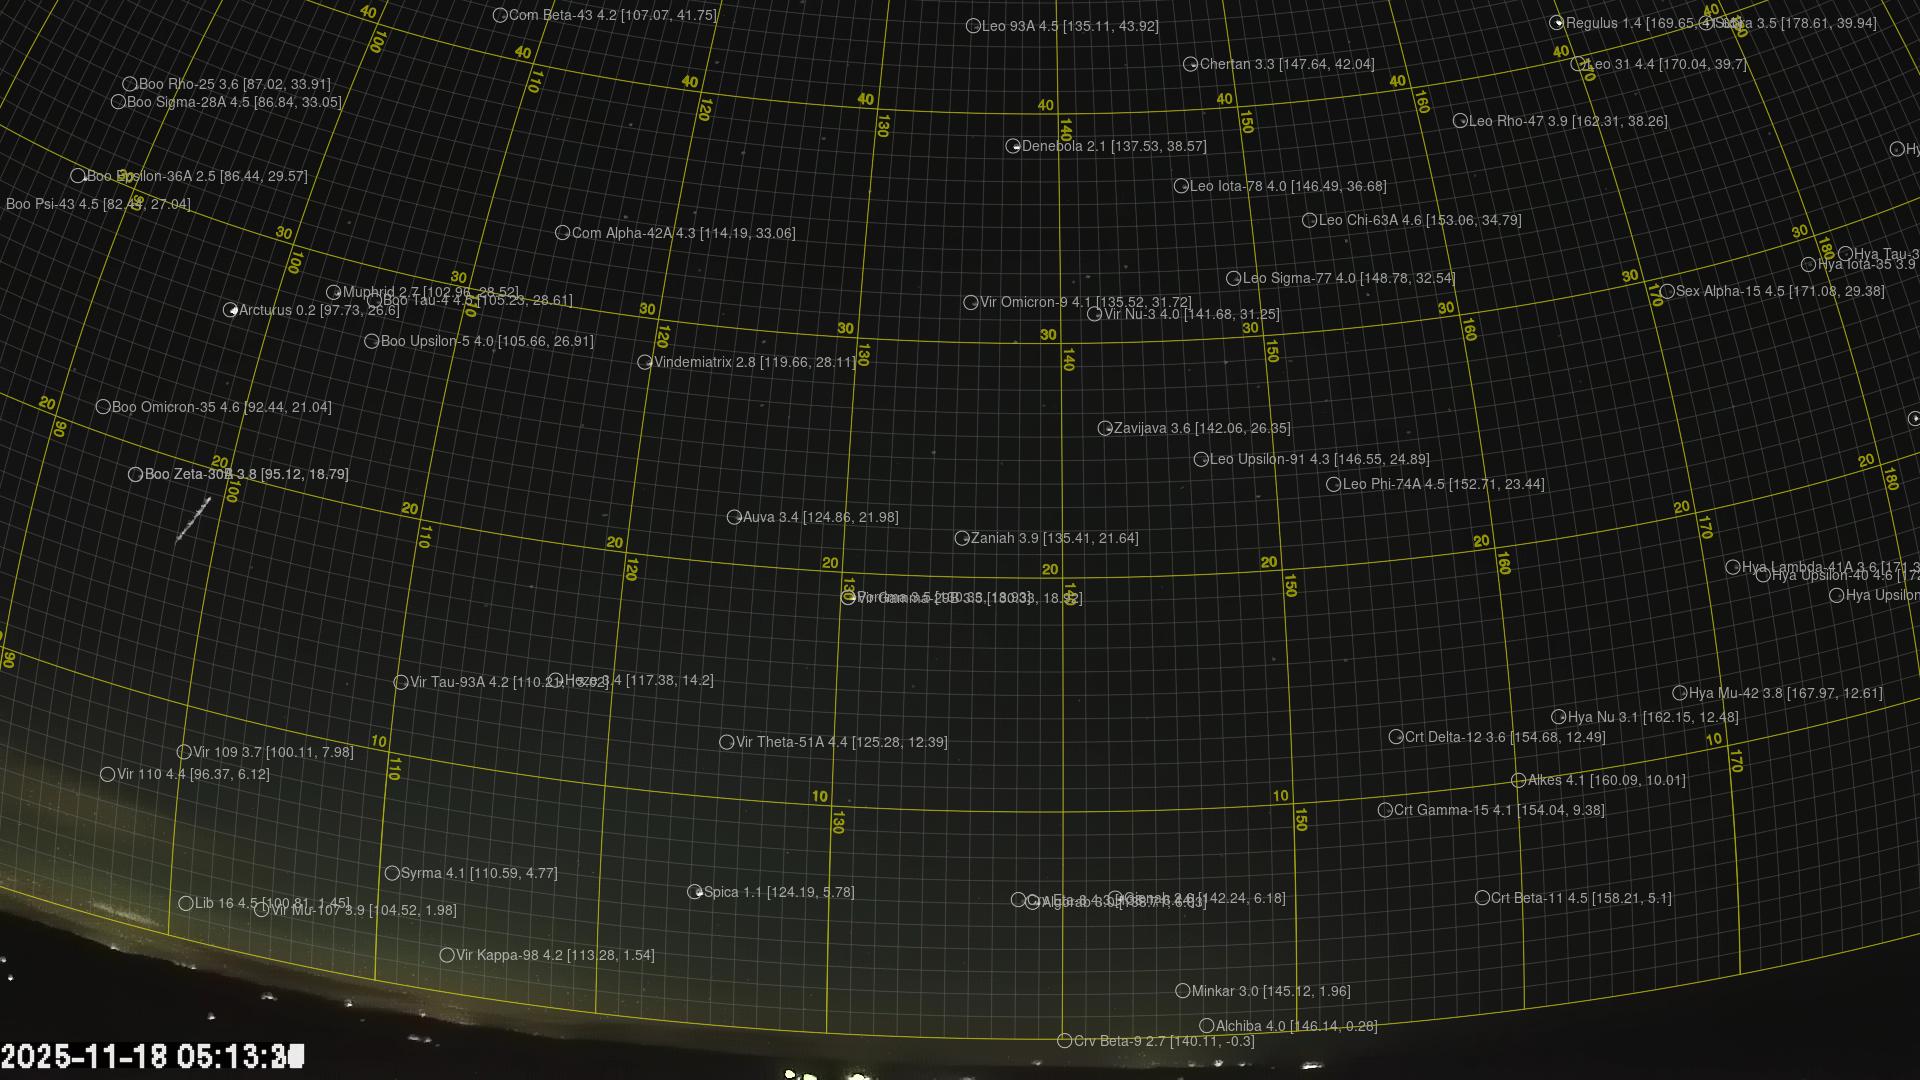
Task: Select the Chertan star marker
Action: [x=1190, y=65]
